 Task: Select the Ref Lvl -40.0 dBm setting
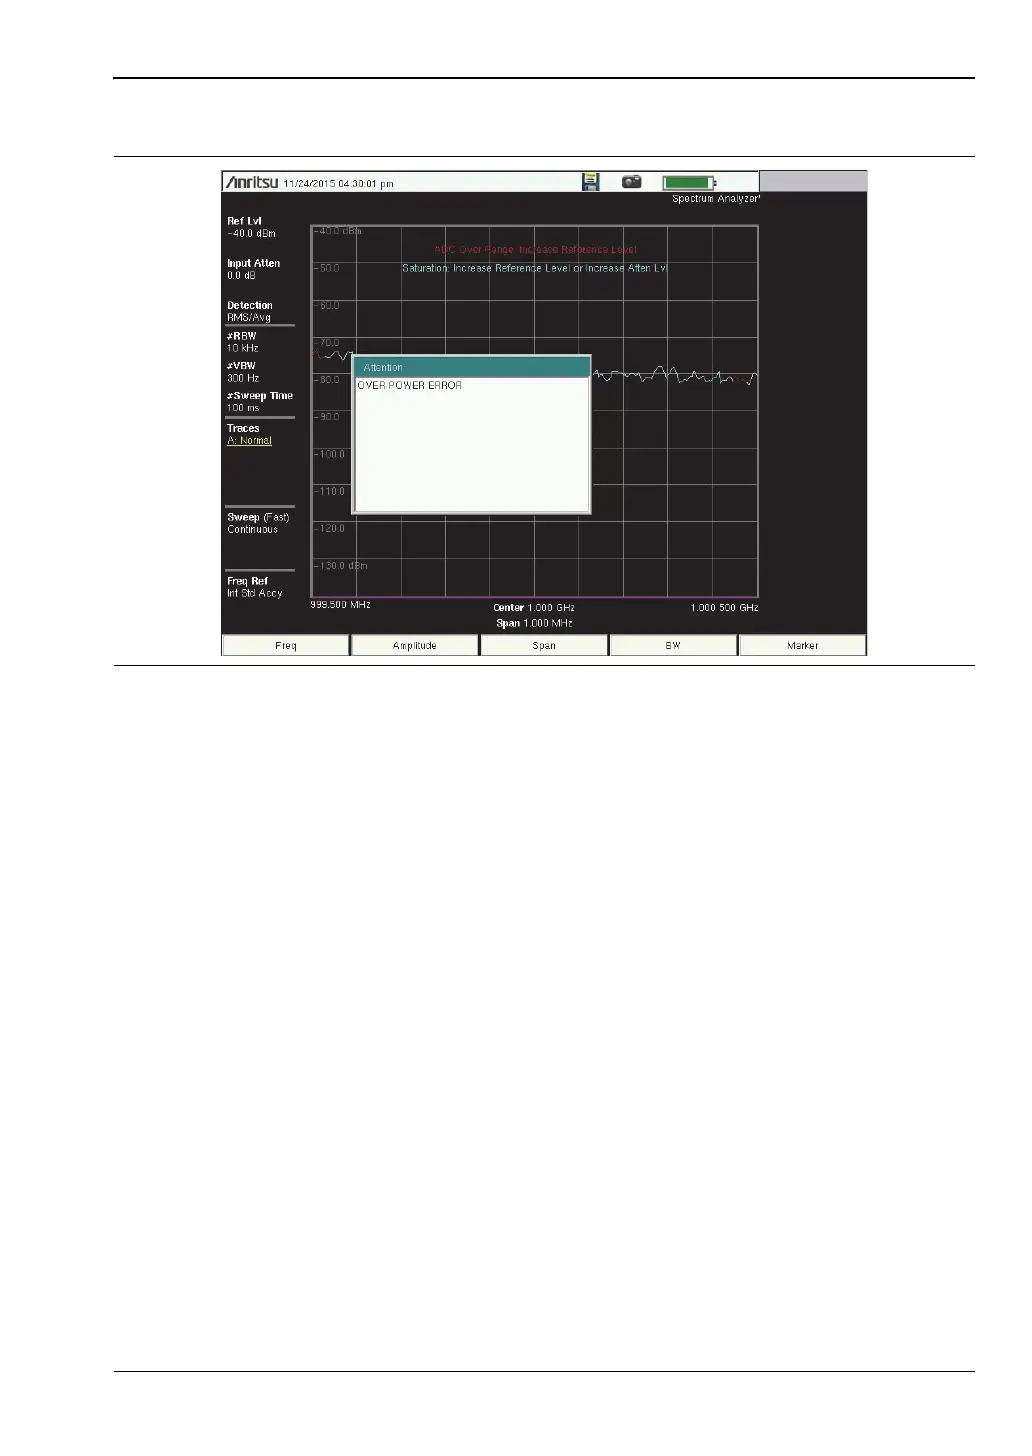point(251,227)
